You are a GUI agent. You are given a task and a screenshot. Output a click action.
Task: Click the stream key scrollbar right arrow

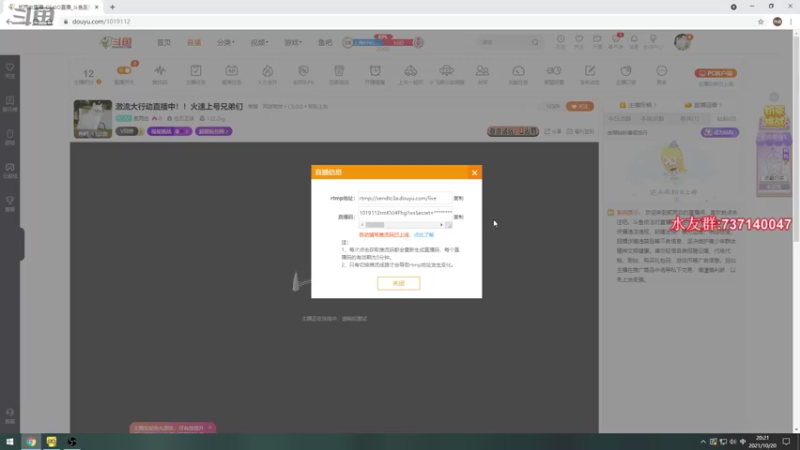[x=441, y=225]
